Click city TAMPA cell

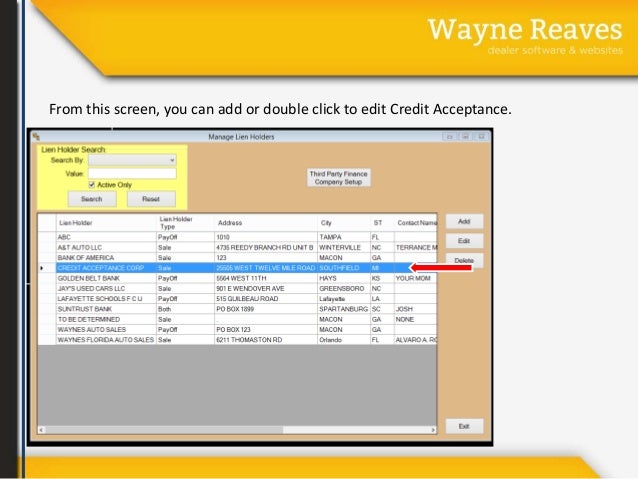(344, 237)
